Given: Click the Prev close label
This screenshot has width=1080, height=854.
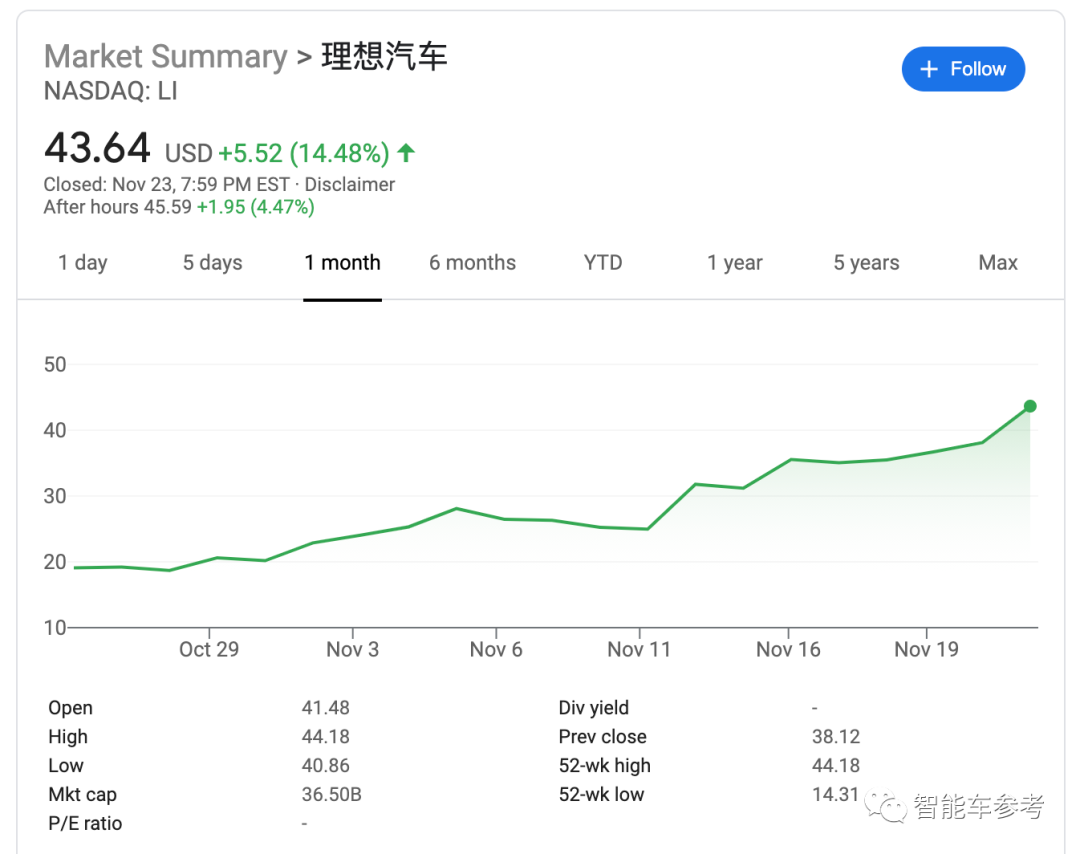Looking at the screenshot, I should tap(603, 736).
